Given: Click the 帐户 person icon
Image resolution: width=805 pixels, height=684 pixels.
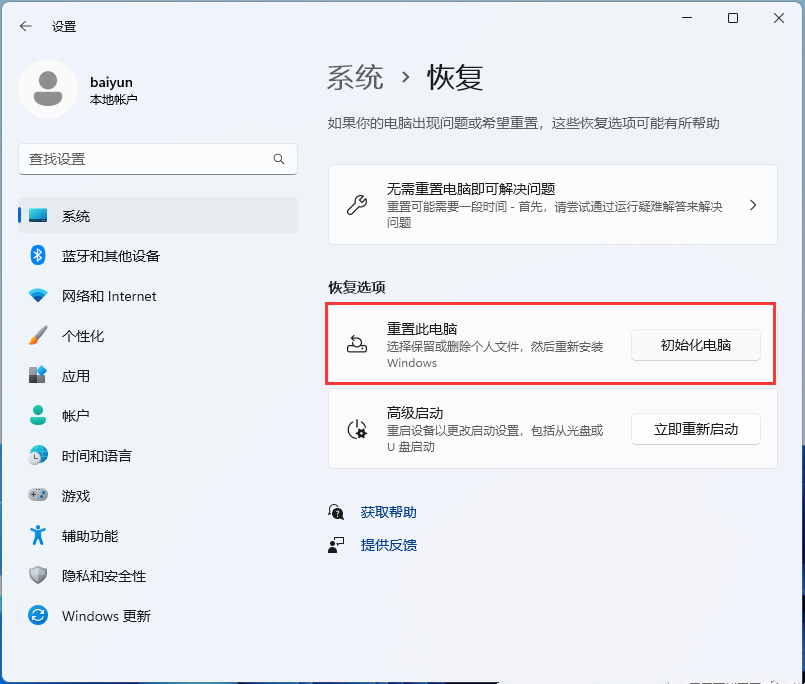Looking at the screenshot, I should 38,415.
